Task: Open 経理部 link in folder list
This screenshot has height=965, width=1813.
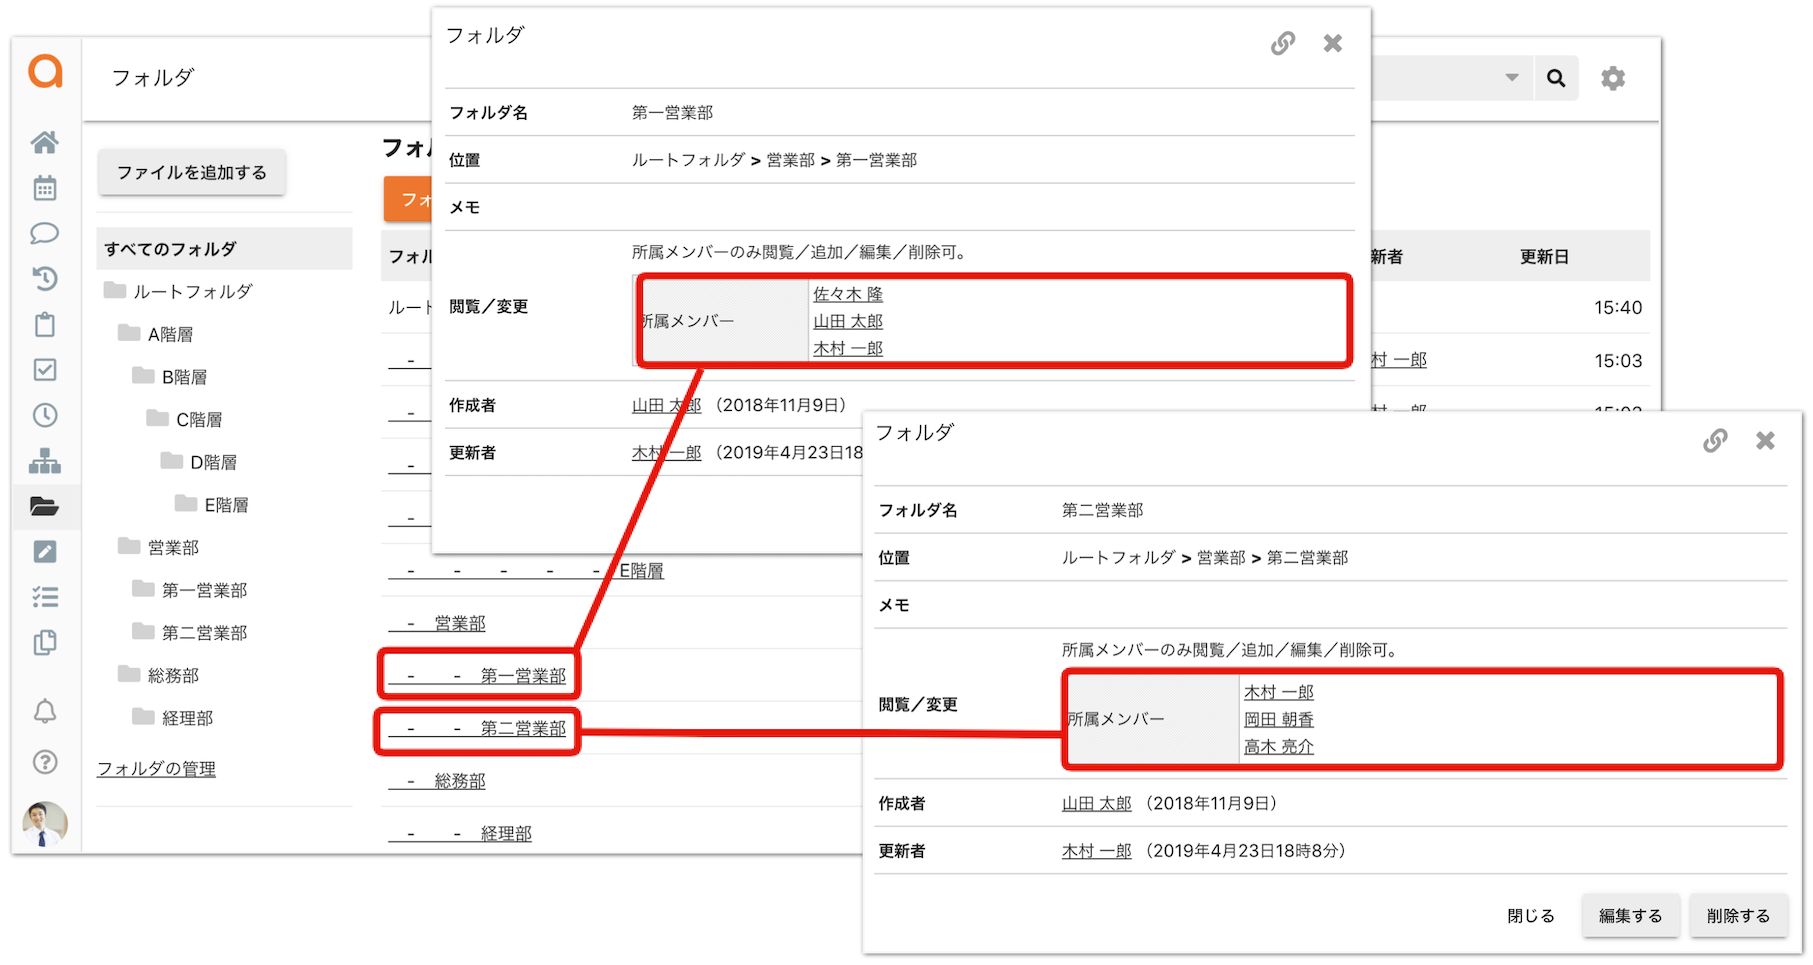Action: point(506,834)
